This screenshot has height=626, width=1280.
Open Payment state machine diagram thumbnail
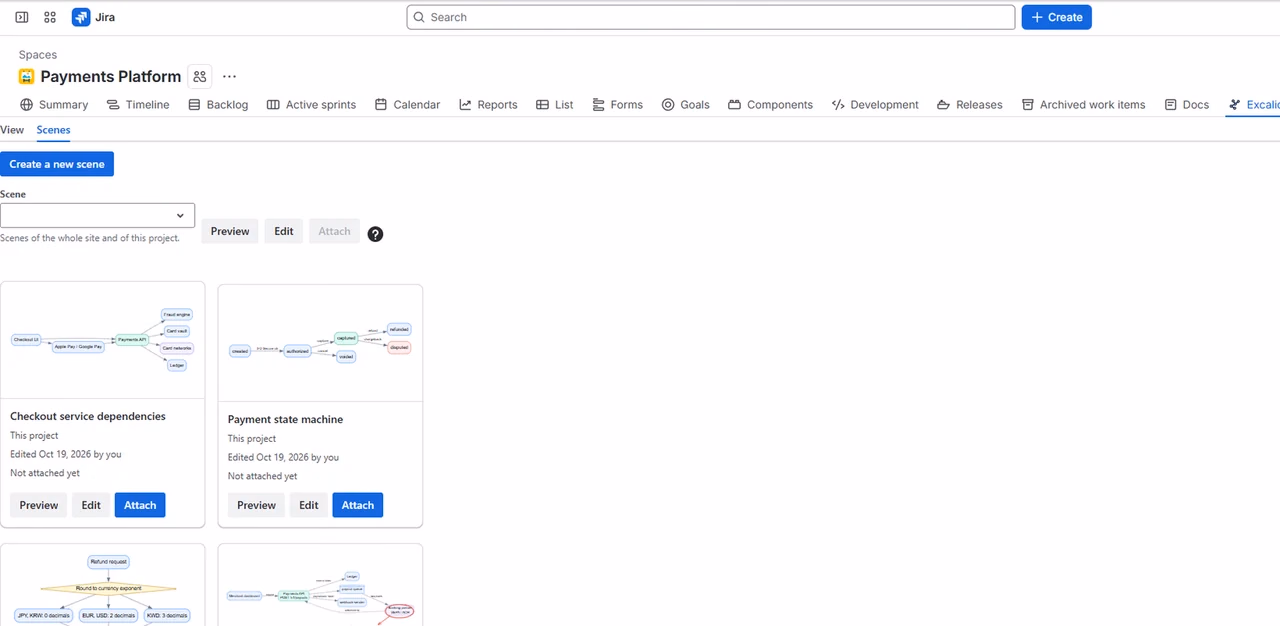(x=320, y=343)
